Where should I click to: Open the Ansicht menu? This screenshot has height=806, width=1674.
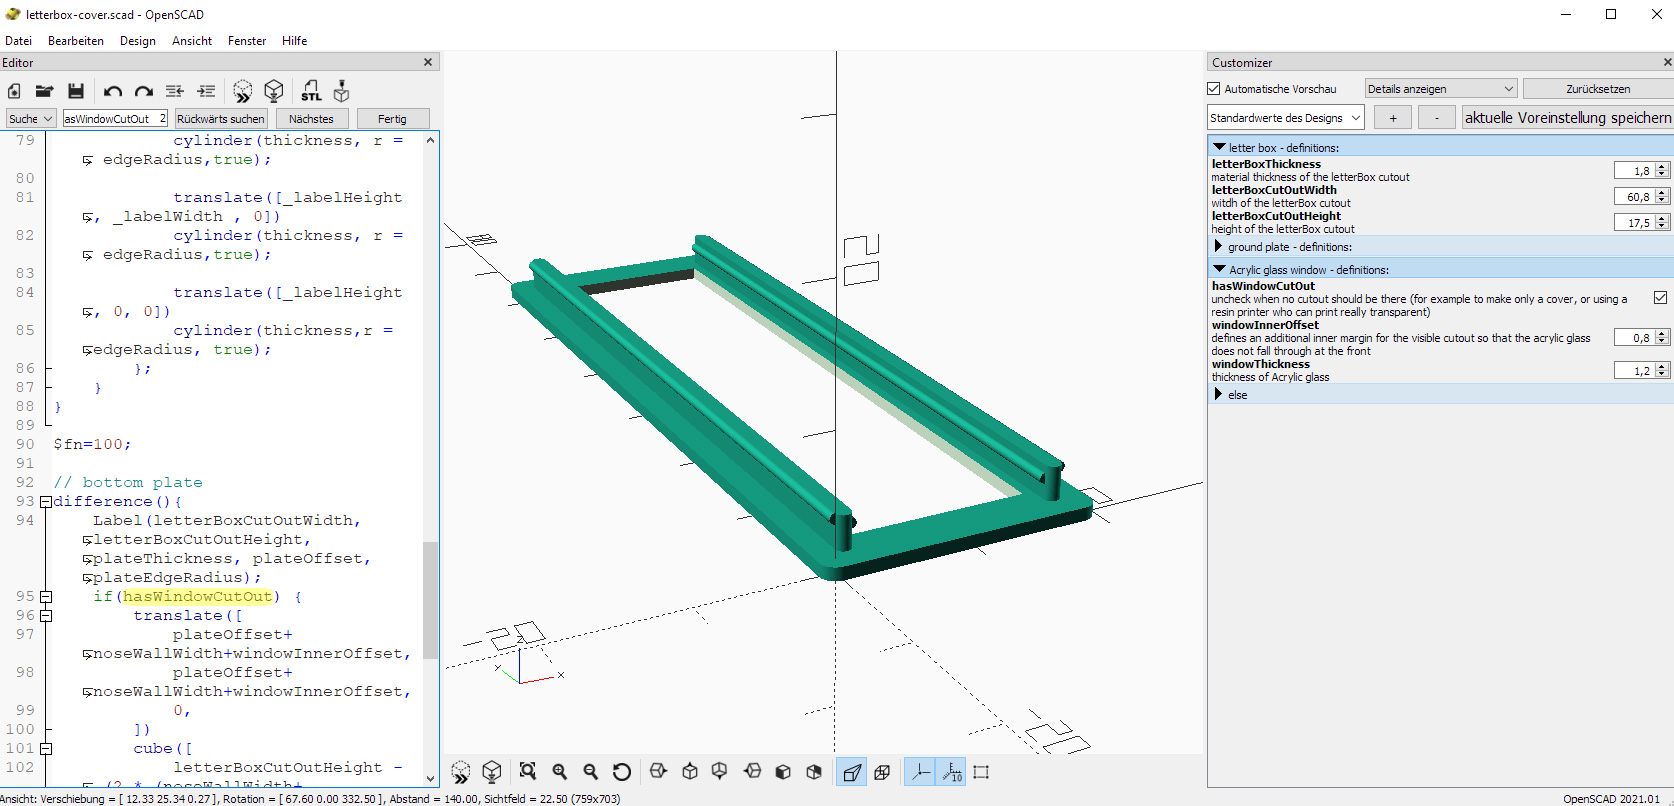tap(192, 41)
